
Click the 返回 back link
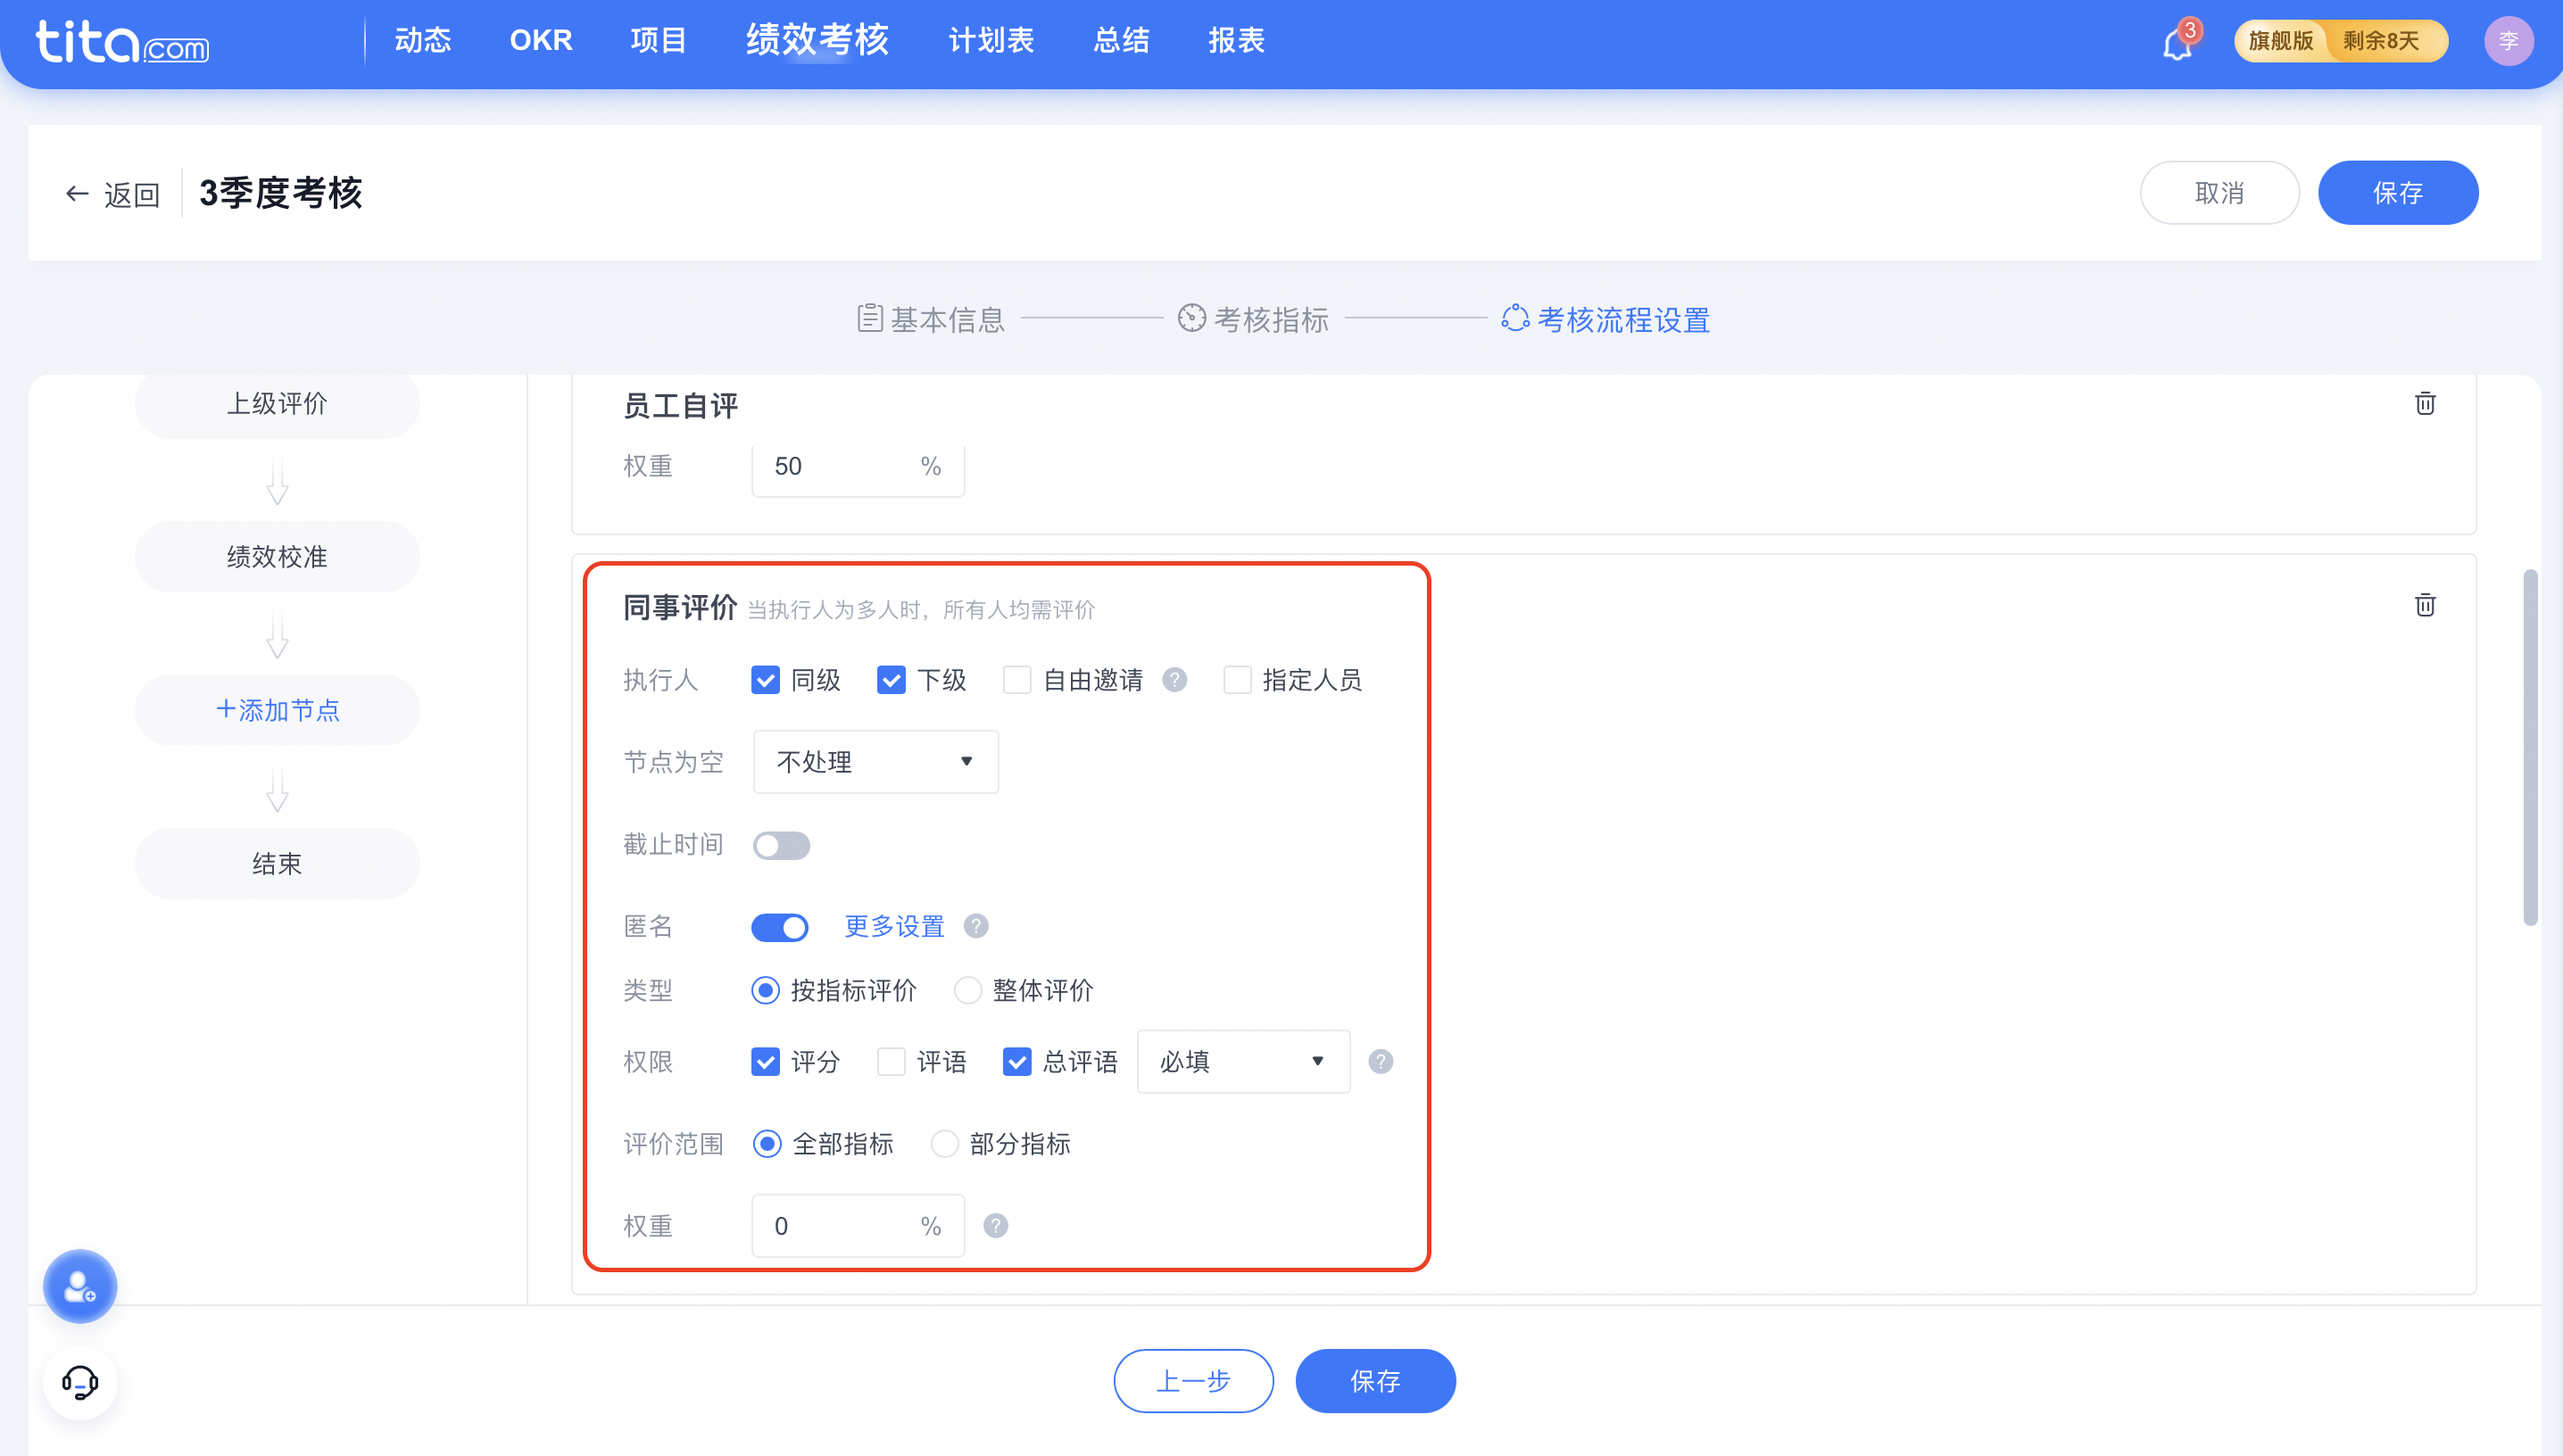click(x=113, y=194)
